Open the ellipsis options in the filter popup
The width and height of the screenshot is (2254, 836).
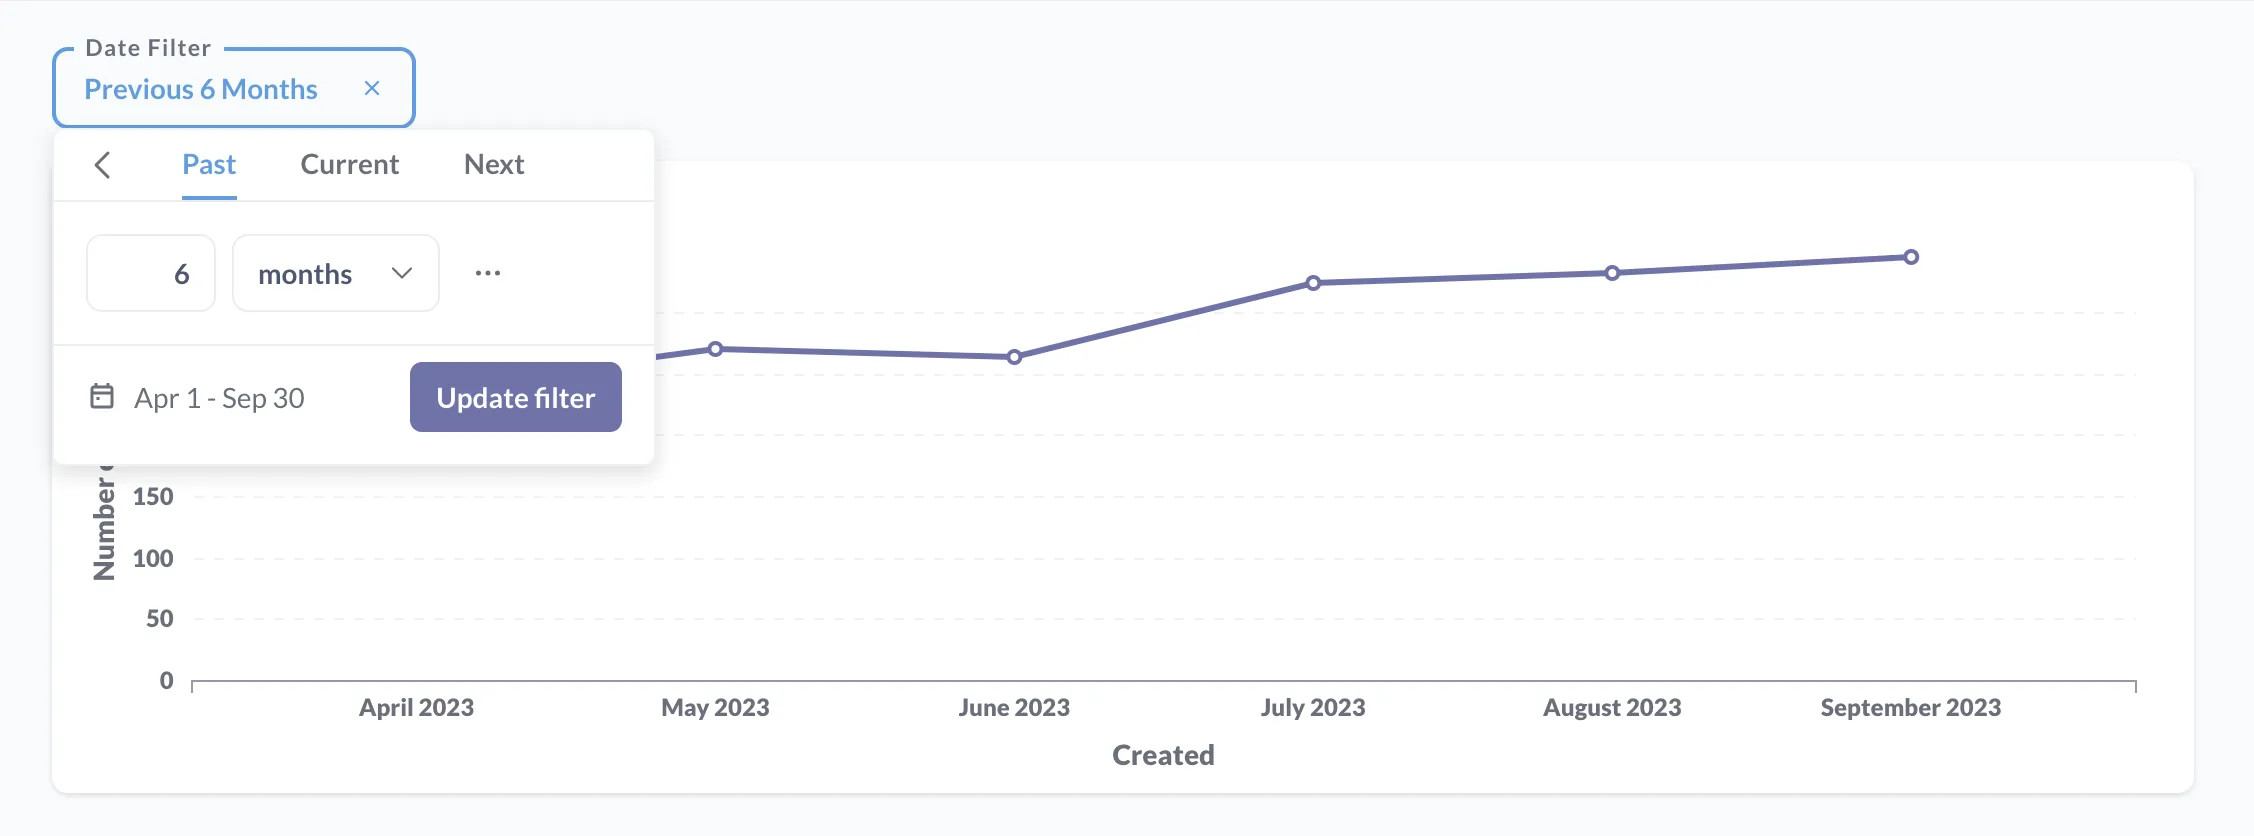[x=488, y=272]
